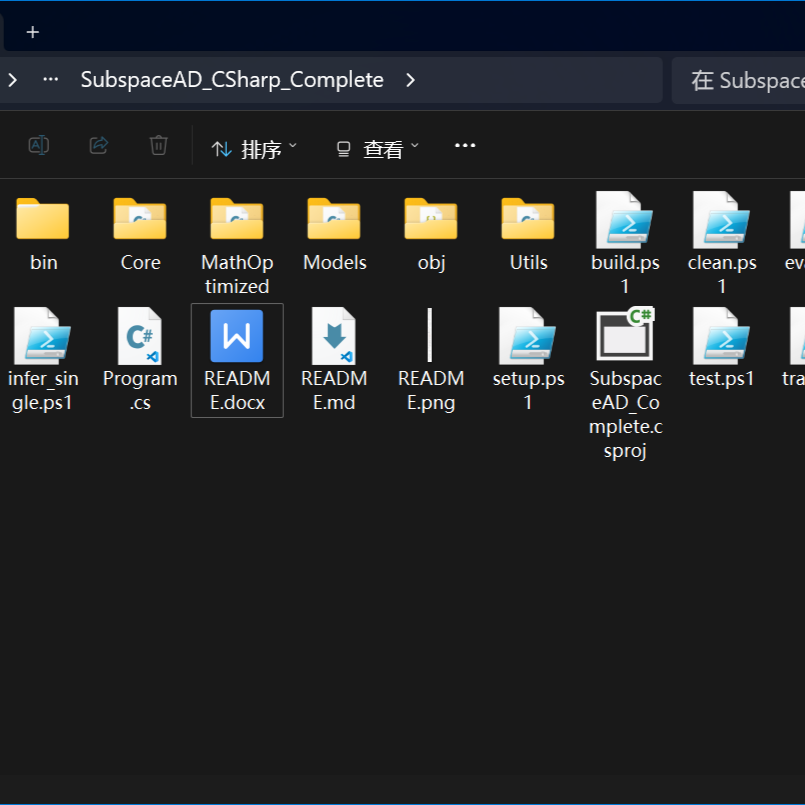This screenshot has height=805, width=805.
Task: Click the search box field
Action: (740, 80)
